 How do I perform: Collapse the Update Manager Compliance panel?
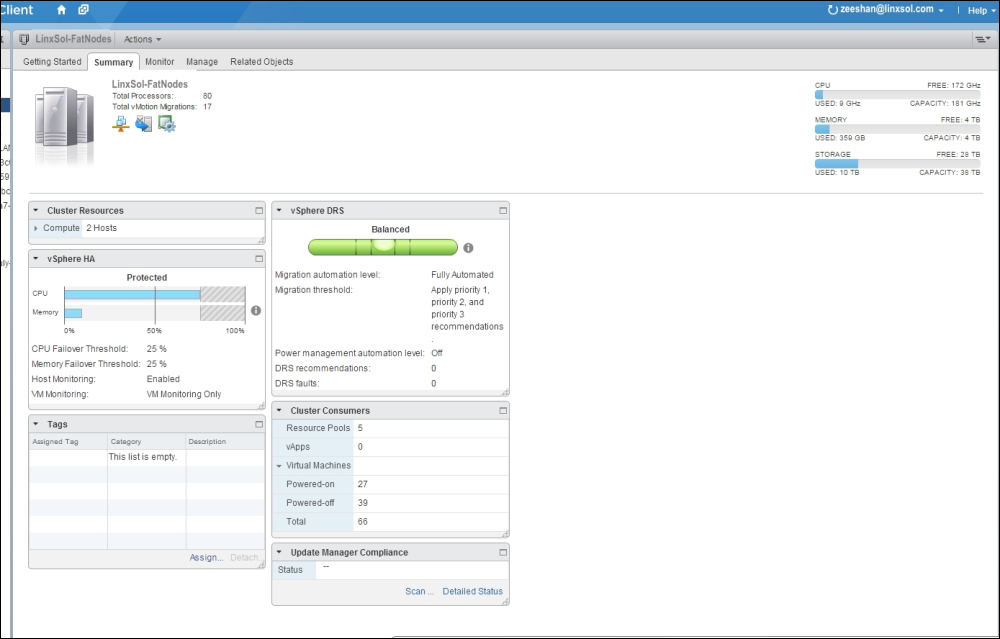(279, 552)
